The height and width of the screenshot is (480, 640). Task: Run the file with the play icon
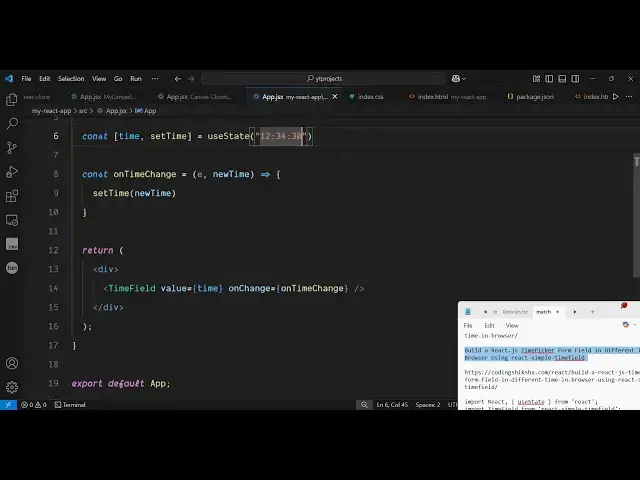click(616, 97)
